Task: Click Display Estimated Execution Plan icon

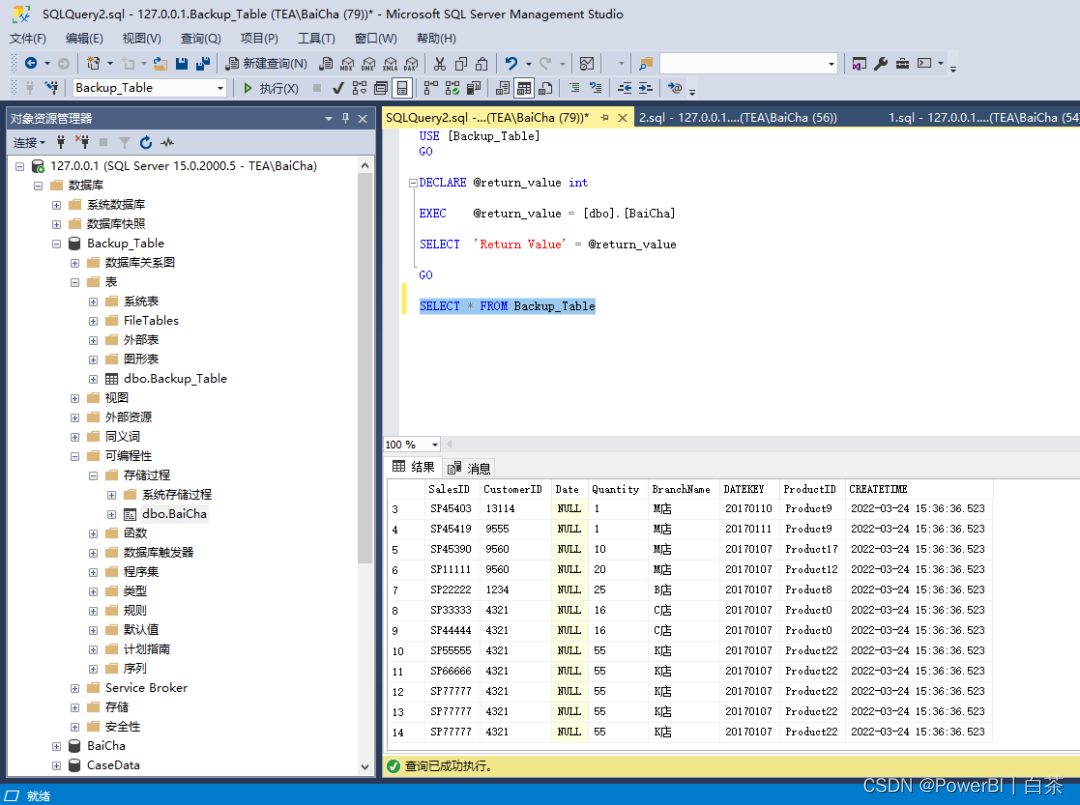Action: 360,88
